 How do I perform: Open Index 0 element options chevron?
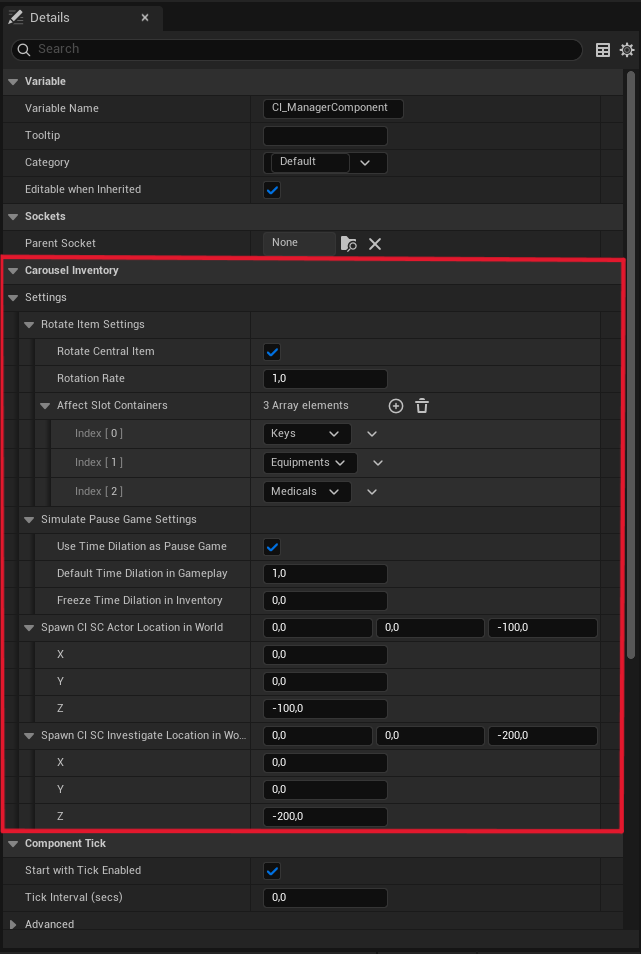[x=372, y=434]
